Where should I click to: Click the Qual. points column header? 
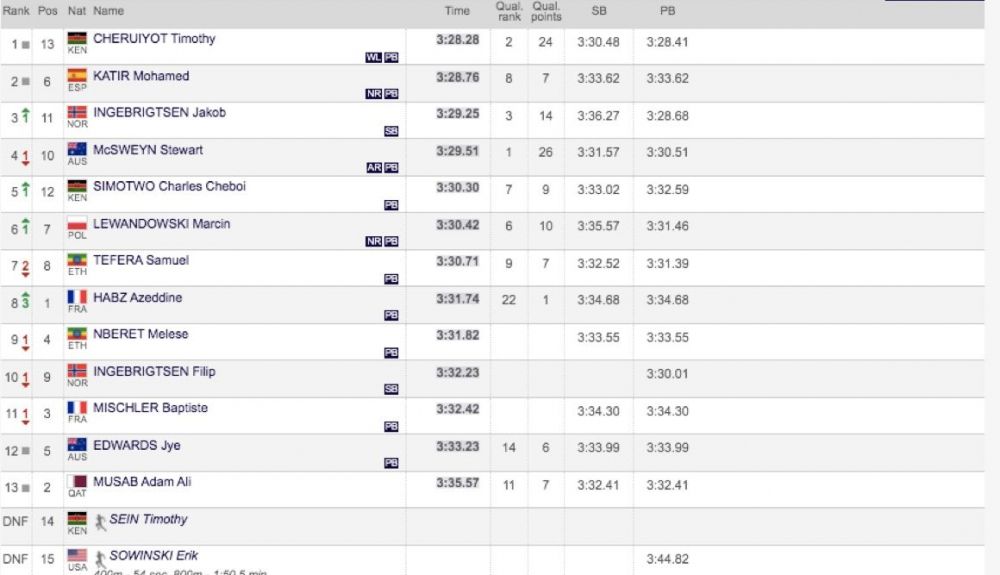[x=546, y=11]
